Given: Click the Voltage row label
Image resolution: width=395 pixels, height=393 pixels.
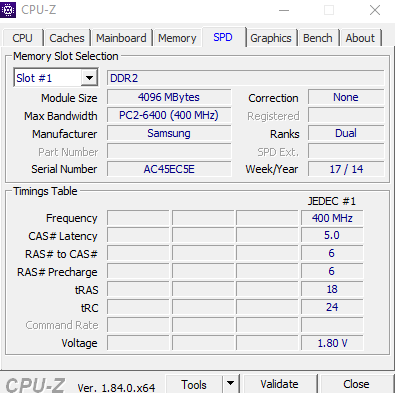Looking at the screenshot, I should coord(79,343).
